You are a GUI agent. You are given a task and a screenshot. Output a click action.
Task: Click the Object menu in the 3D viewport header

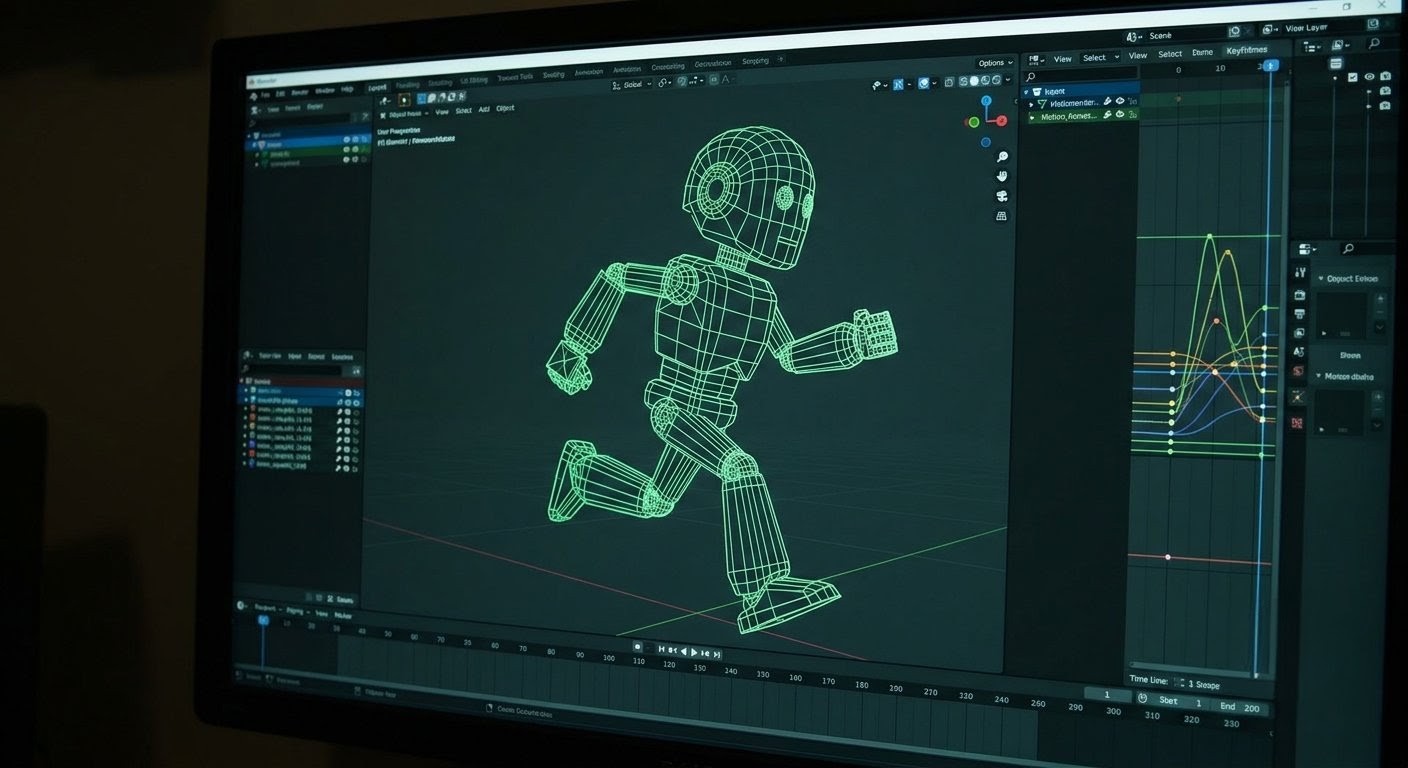tap(505, 108)
